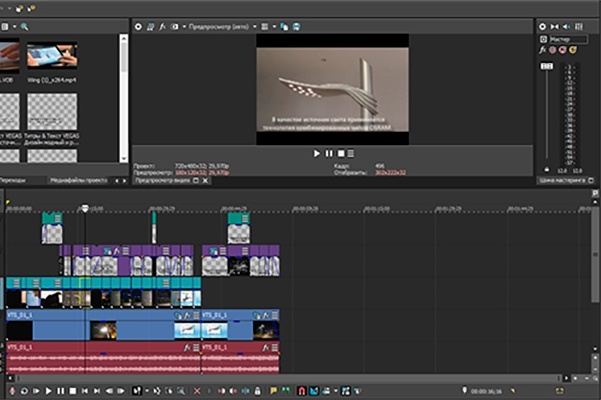Click the timeline playhead marker
The height and width of the screenshot is (400, 601).
tap(85, 208)
